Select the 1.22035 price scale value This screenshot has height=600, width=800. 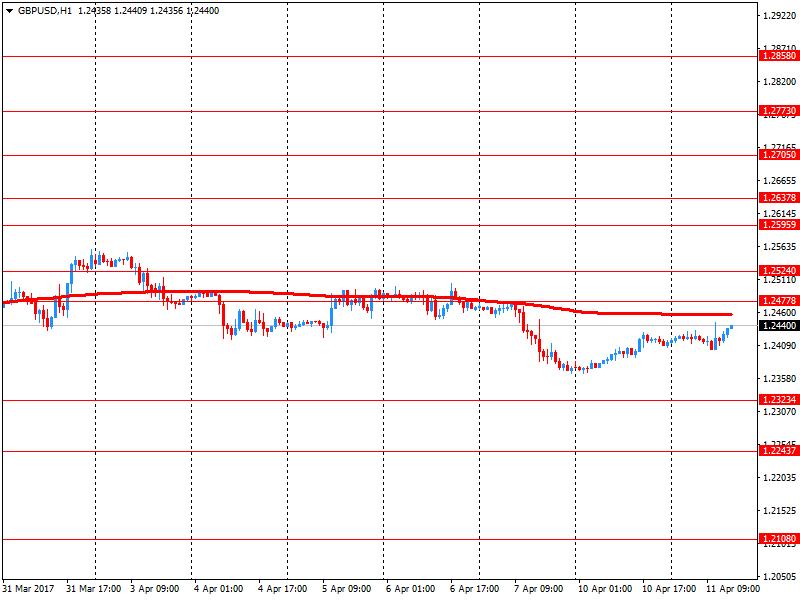(780, 478)
